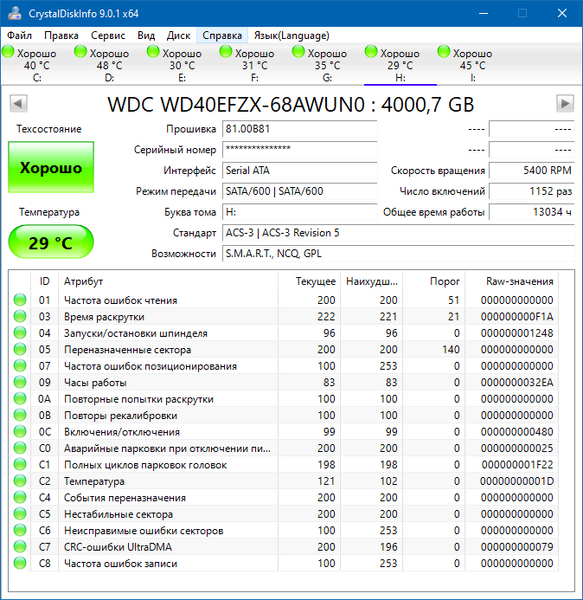This screenshot has height=600, width=583.
Task: Select drive D: at 48 °C
Action: click(x=102, y=64)
